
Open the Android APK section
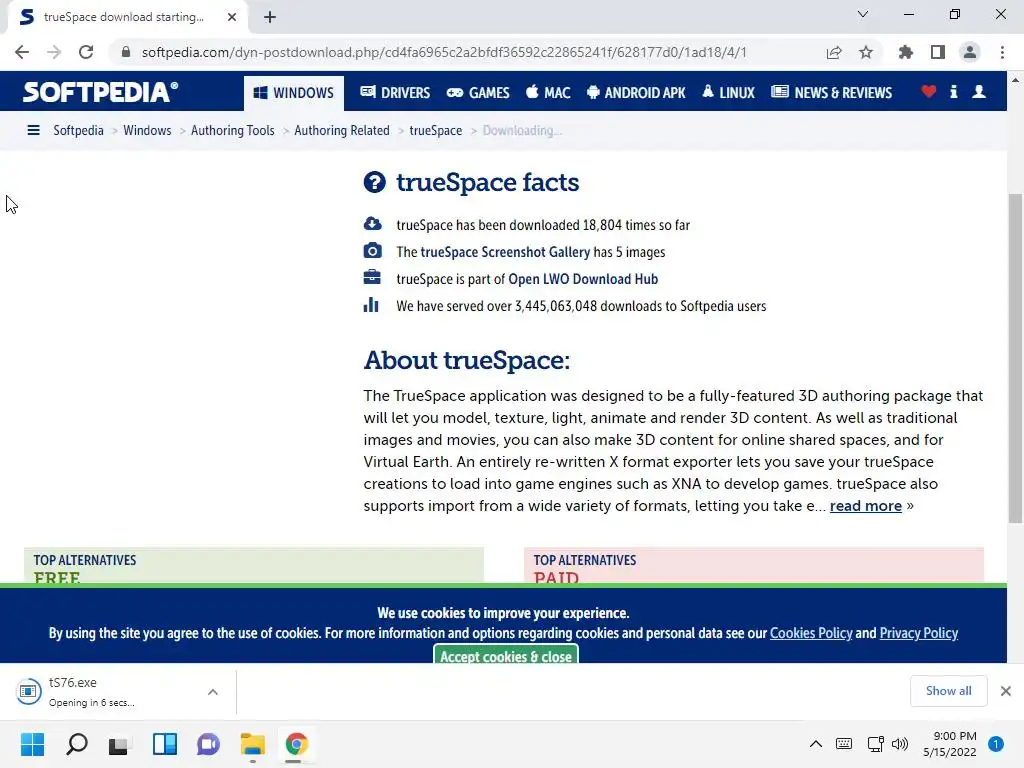(x=636, y=93)
